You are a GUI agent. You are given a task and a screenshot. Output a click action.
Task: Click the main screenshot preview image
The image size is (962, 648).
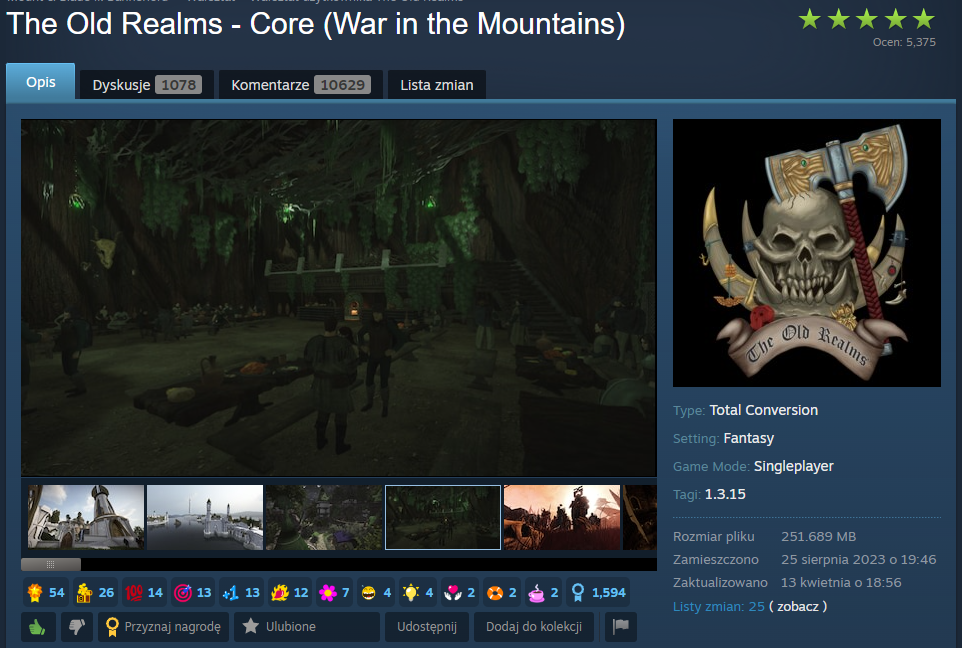[339, 298]
